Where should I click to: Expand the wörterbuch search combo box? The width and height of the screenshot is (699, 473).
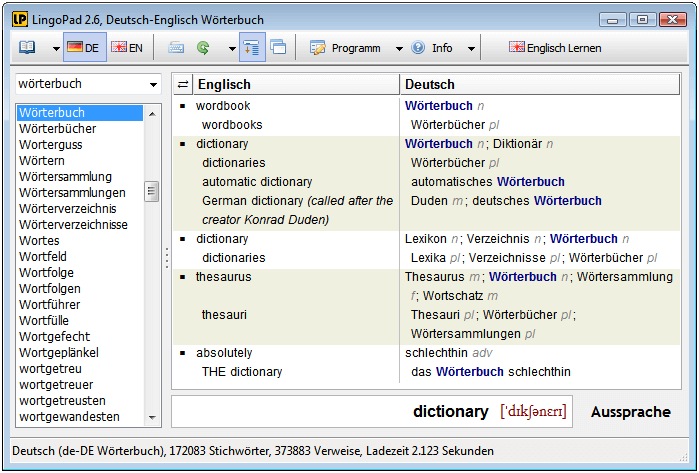pyautogui.click(x=153, y=85)
